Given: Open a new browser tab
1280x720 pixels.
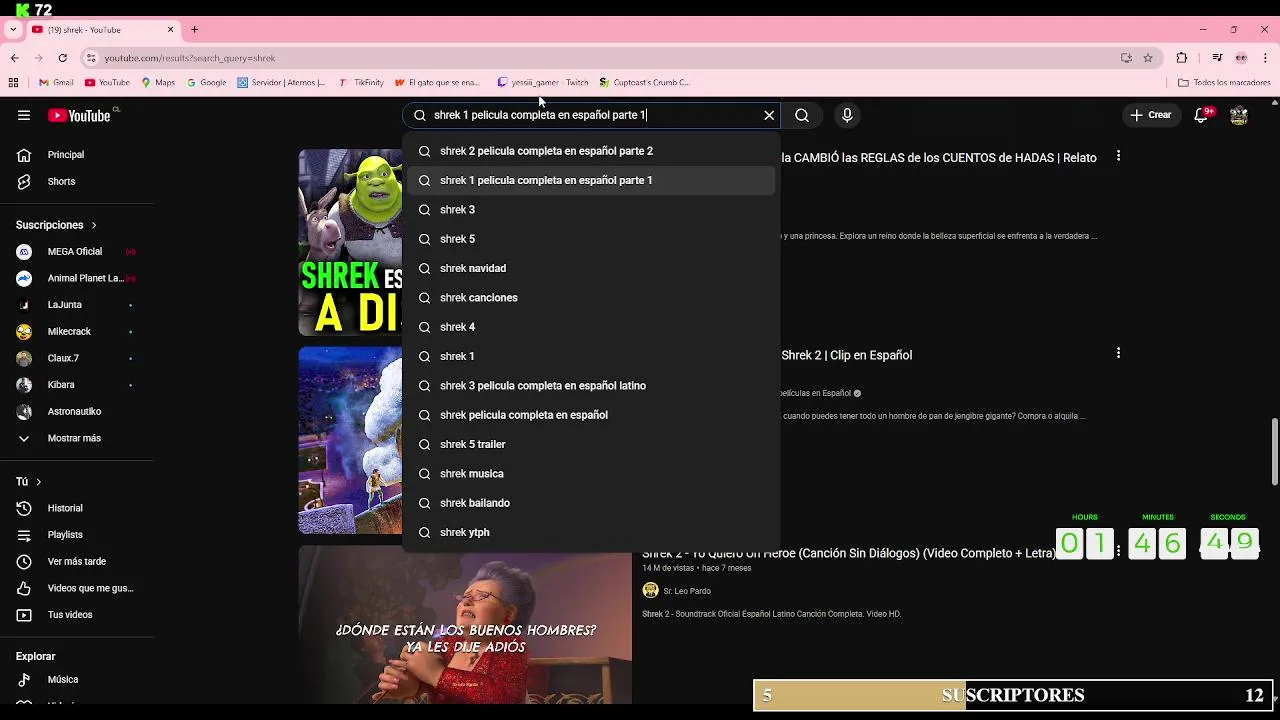Looking at the screenshot, I should coord(195,30).
